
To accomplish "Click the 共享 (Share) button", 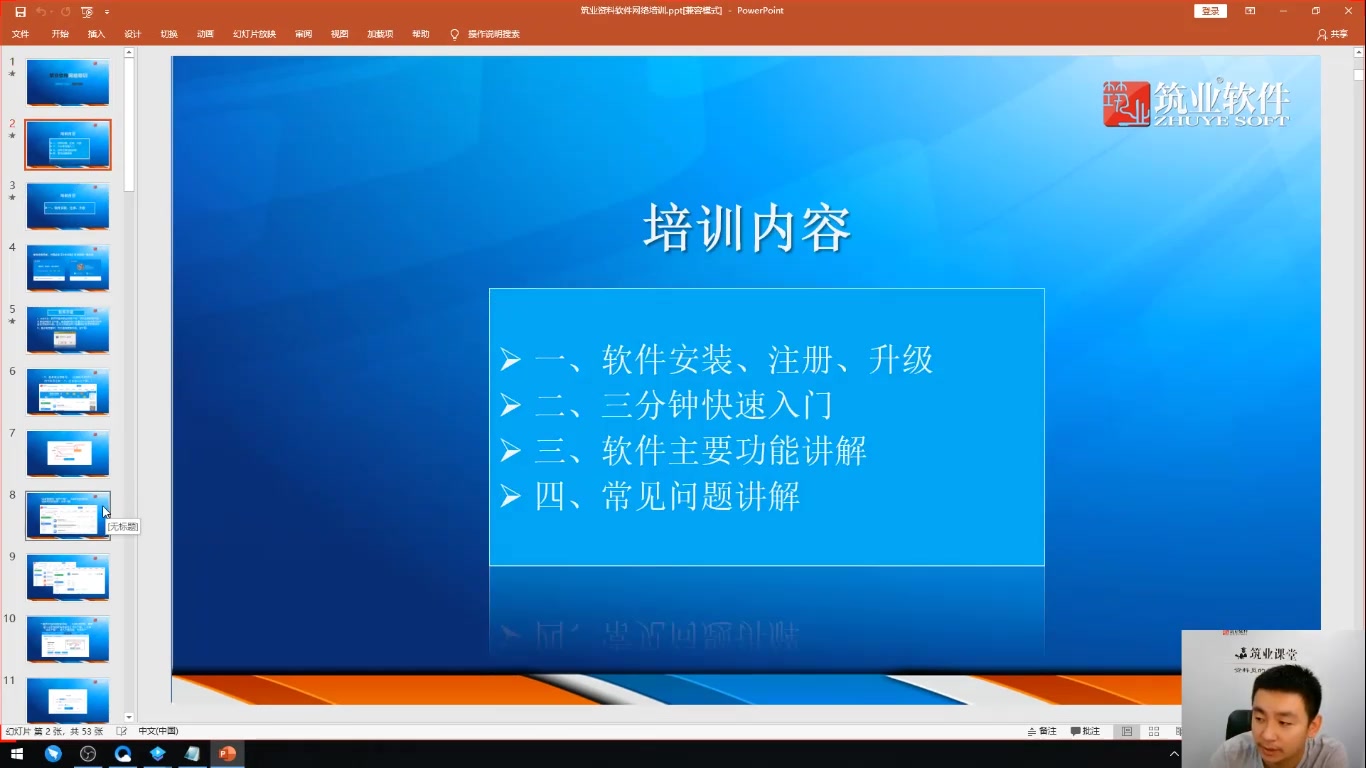I will (x=1332, y=34).
